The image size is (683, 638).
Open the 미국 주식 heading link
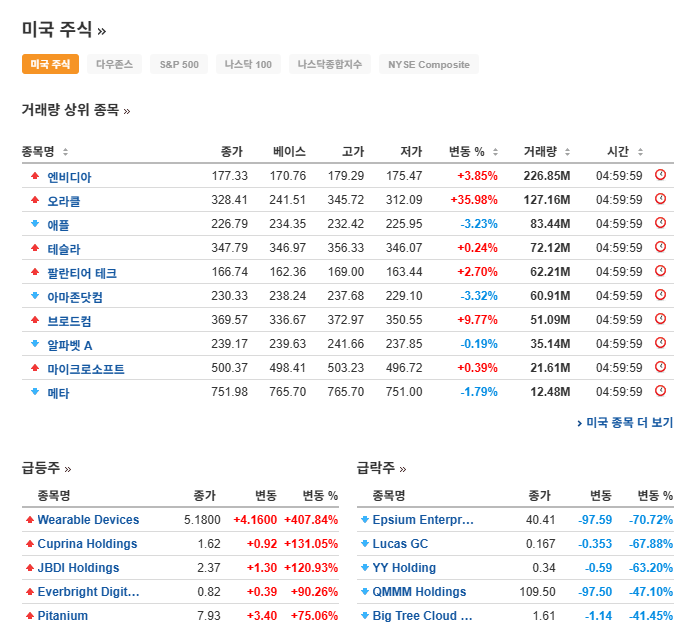pyautogui.click(x=64, y=30)
